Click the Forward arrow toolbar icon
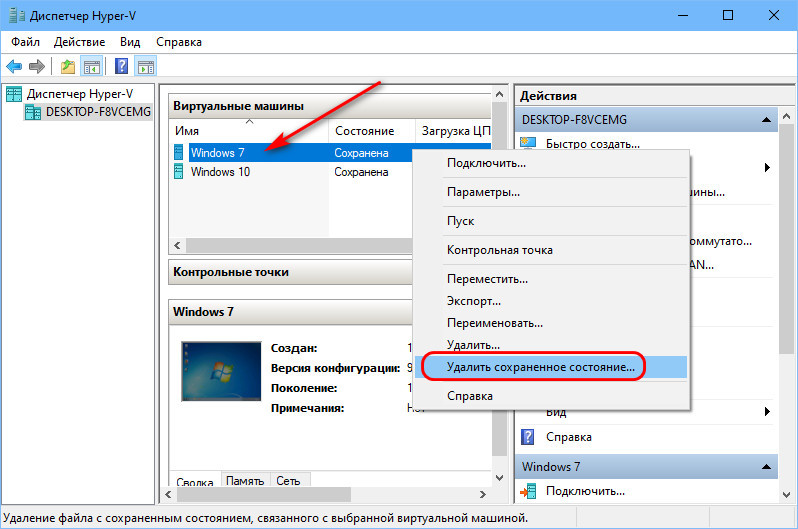This screenshot has height=529, width=798. [37, 67]
